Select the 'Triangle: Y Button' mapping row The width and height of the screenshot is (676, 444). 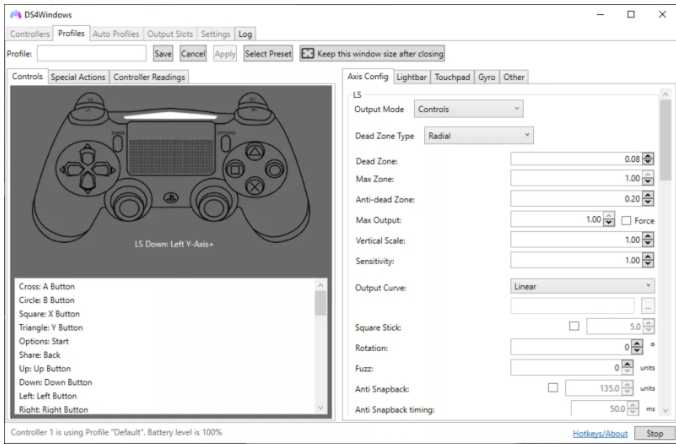(x=165, y=327)
